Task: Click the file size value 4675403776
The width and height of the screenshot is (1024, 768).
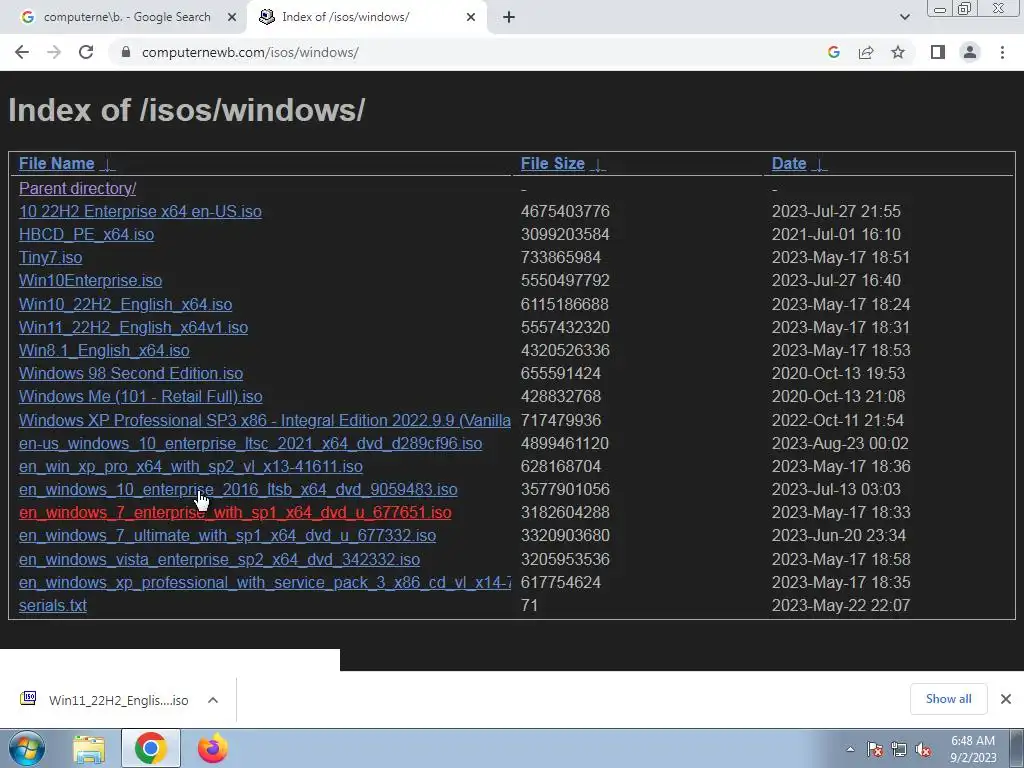Action: point(565,212)
